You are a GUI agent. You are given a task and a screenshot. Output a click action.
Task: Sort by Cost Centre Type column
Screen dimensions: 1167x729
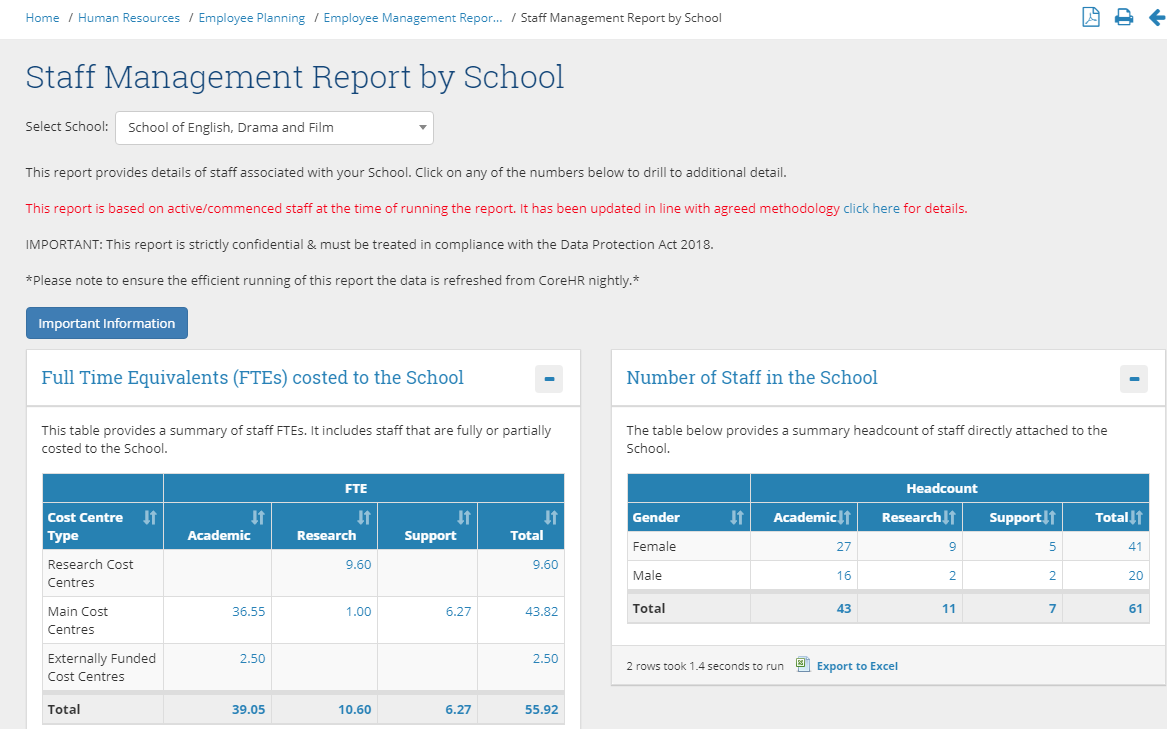pyautogui.click(x=150, y=517)
